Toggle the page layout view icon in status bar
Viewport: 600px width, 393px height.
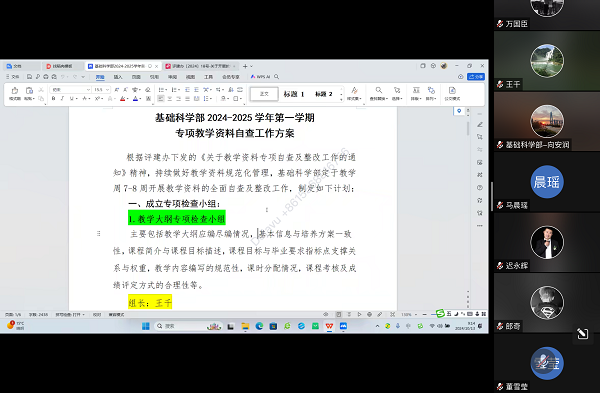click(339, 315)
